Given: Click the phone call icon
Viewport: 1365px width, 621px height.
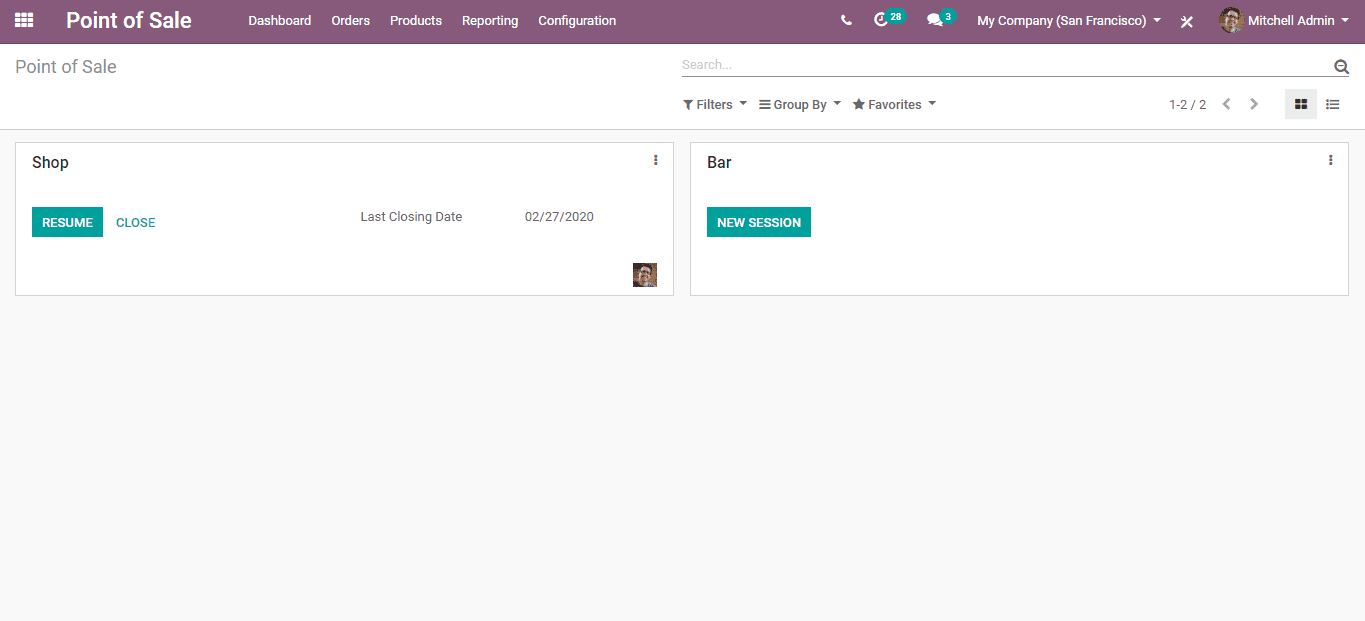Looking at the screenshot, I should [x=846, y=20].
